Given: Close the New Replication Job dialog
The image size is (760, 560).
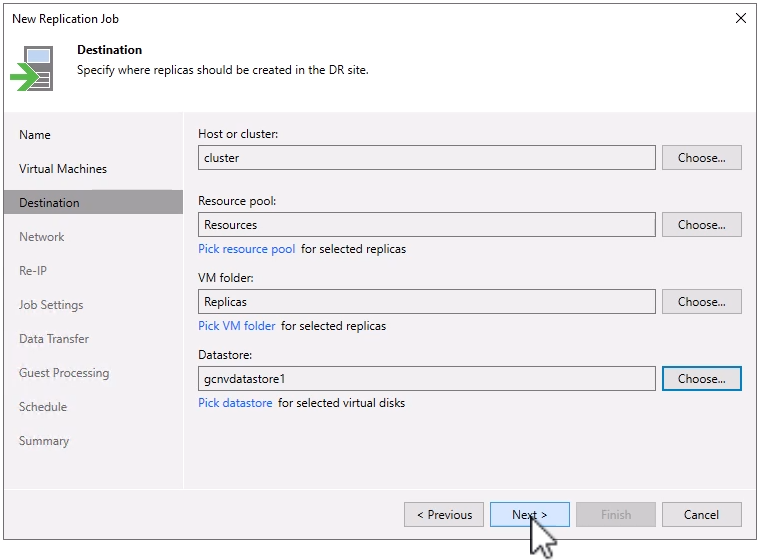Looking at the screenshot, I should [740, 19].
